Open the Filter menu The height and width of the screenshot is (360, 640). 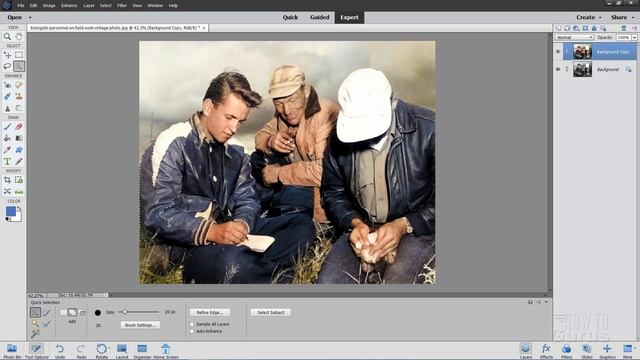pyautogui.click(x=122, y=6)
